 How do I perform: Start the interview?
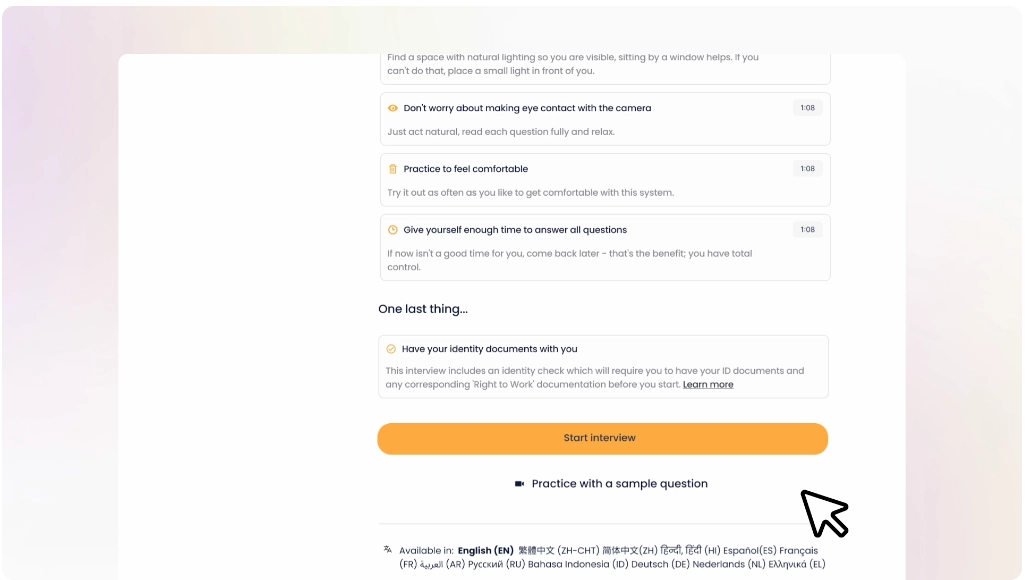point(602,438)
